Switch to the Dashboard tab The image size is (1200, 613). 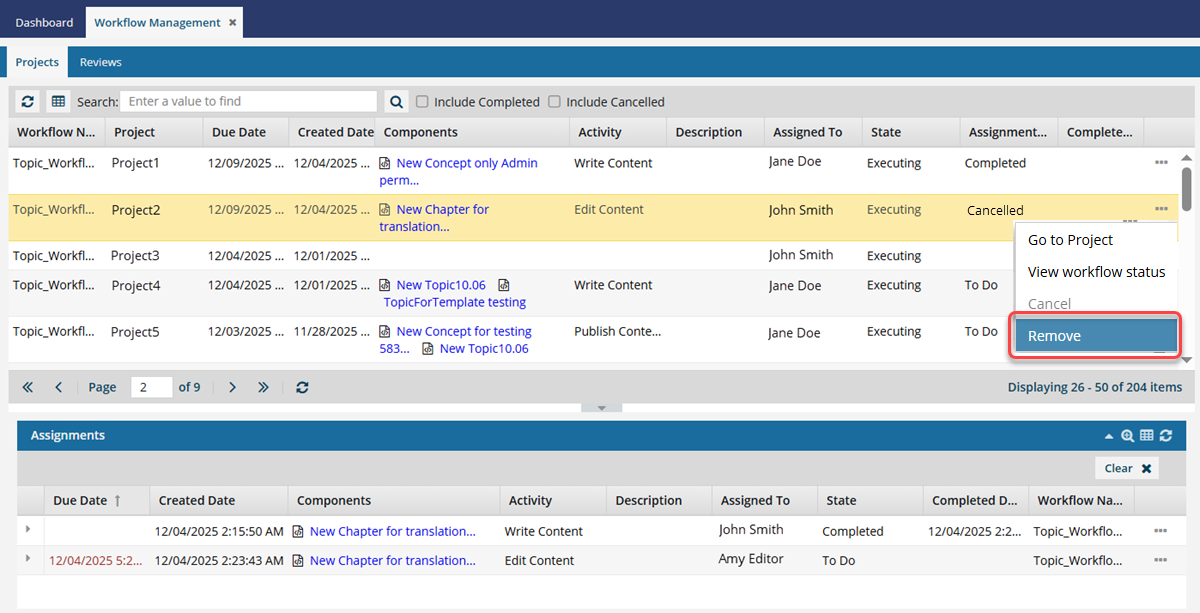44,22
